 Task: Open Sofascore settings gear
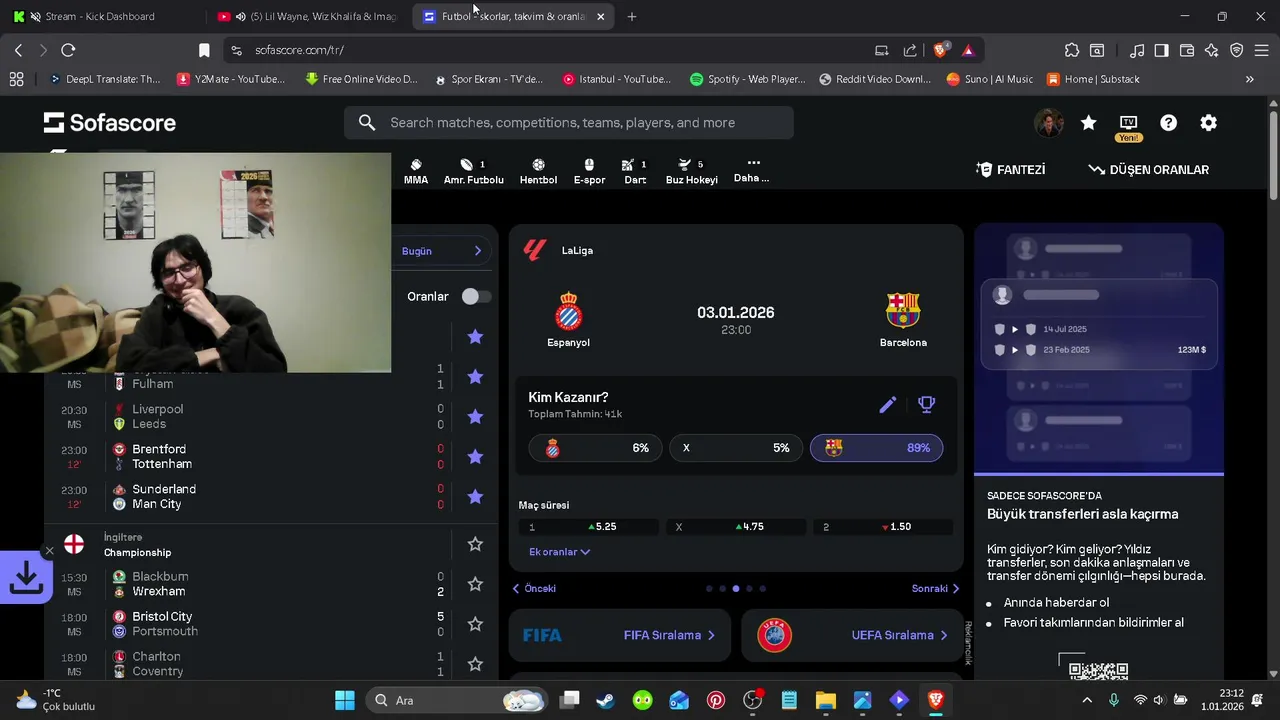coord(1208,123)
